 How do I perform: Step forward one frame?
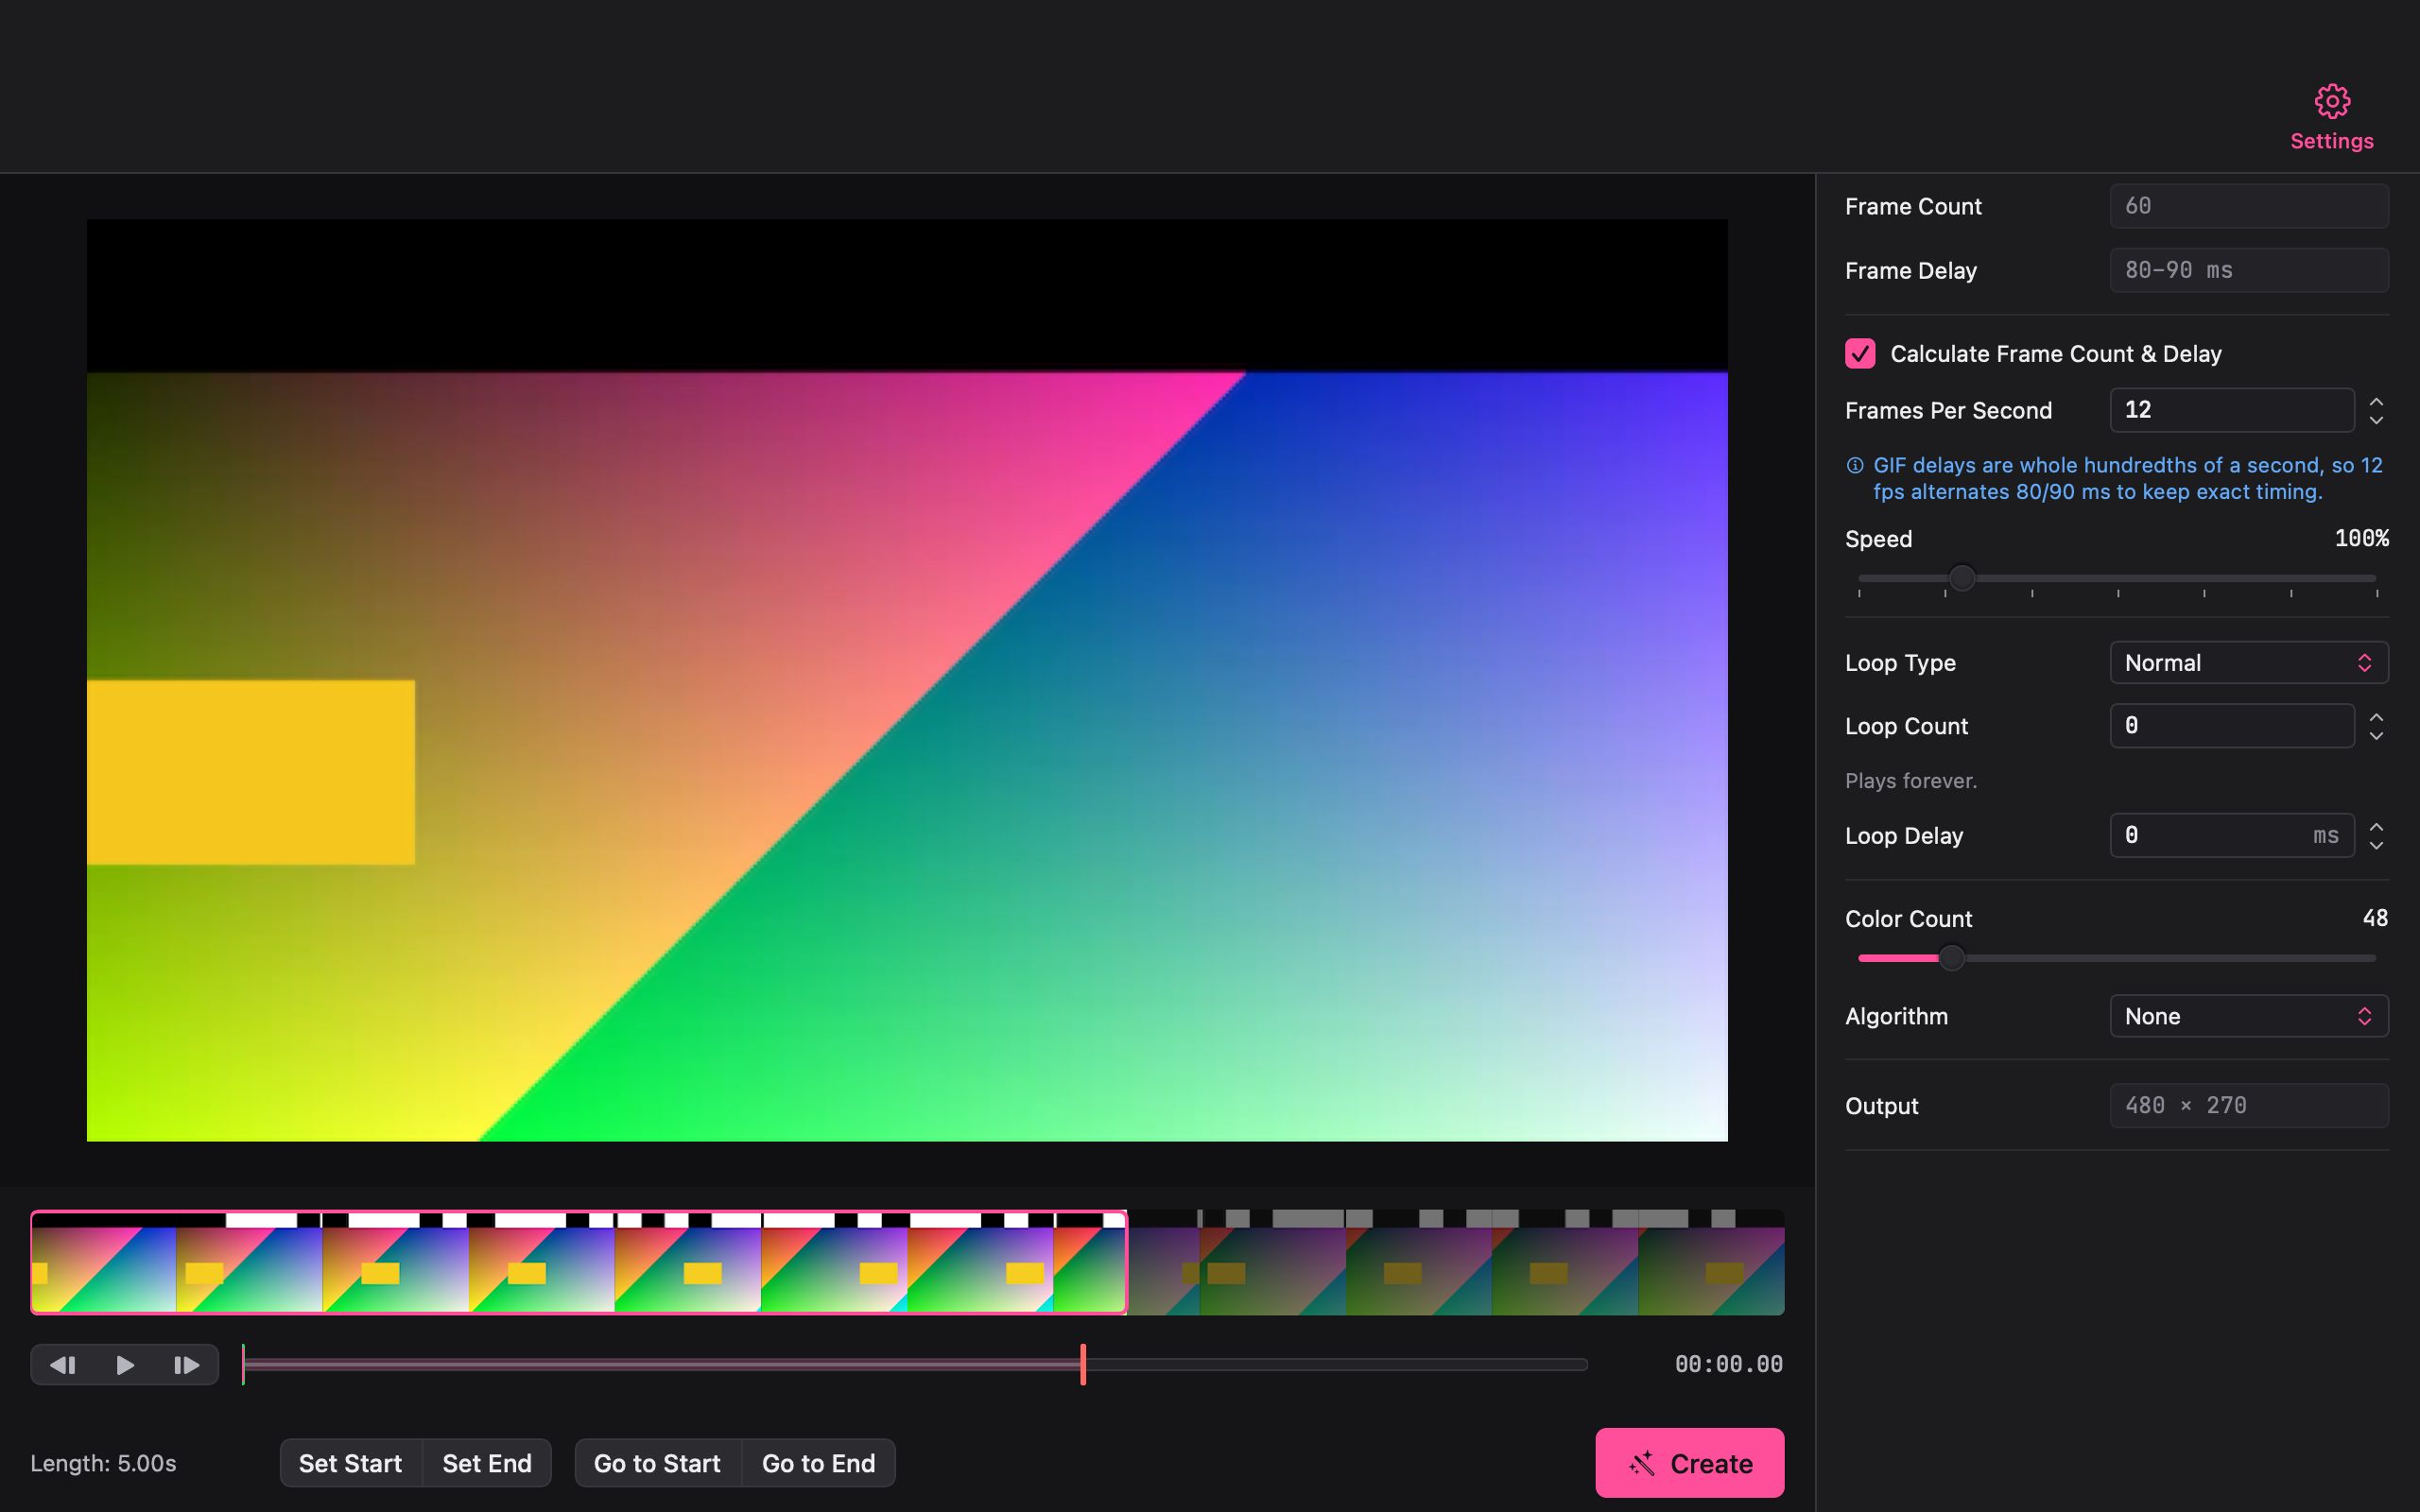(x=186, y=1365)
